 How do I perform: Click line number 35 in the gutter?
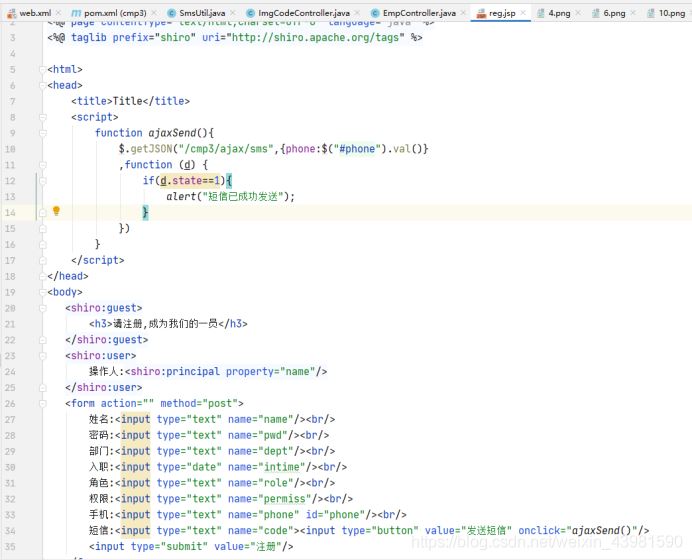coord(10,546)
